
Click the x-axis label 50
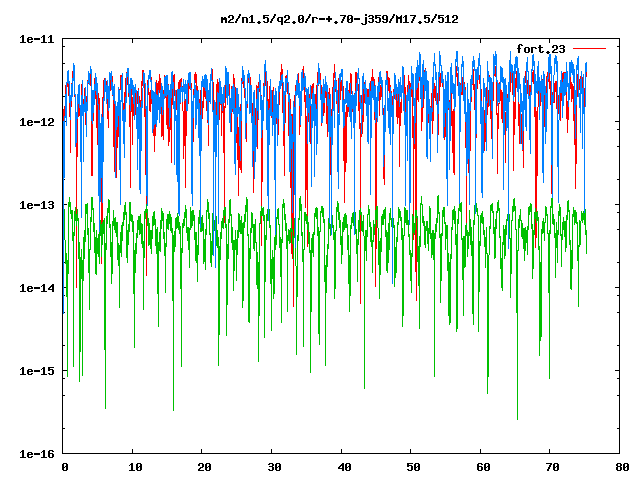tap(413, 467)
